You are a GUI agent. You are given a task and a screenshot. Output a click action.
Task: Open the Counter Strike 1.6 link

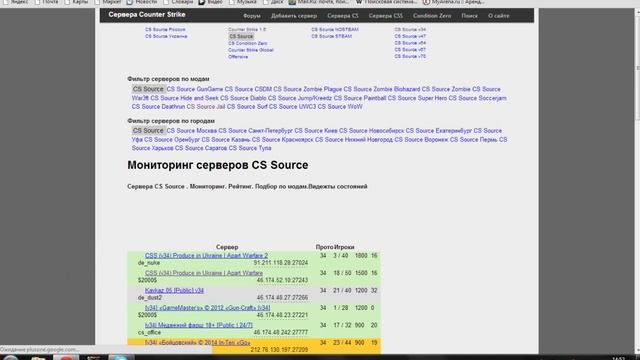(x=247, y=29)
